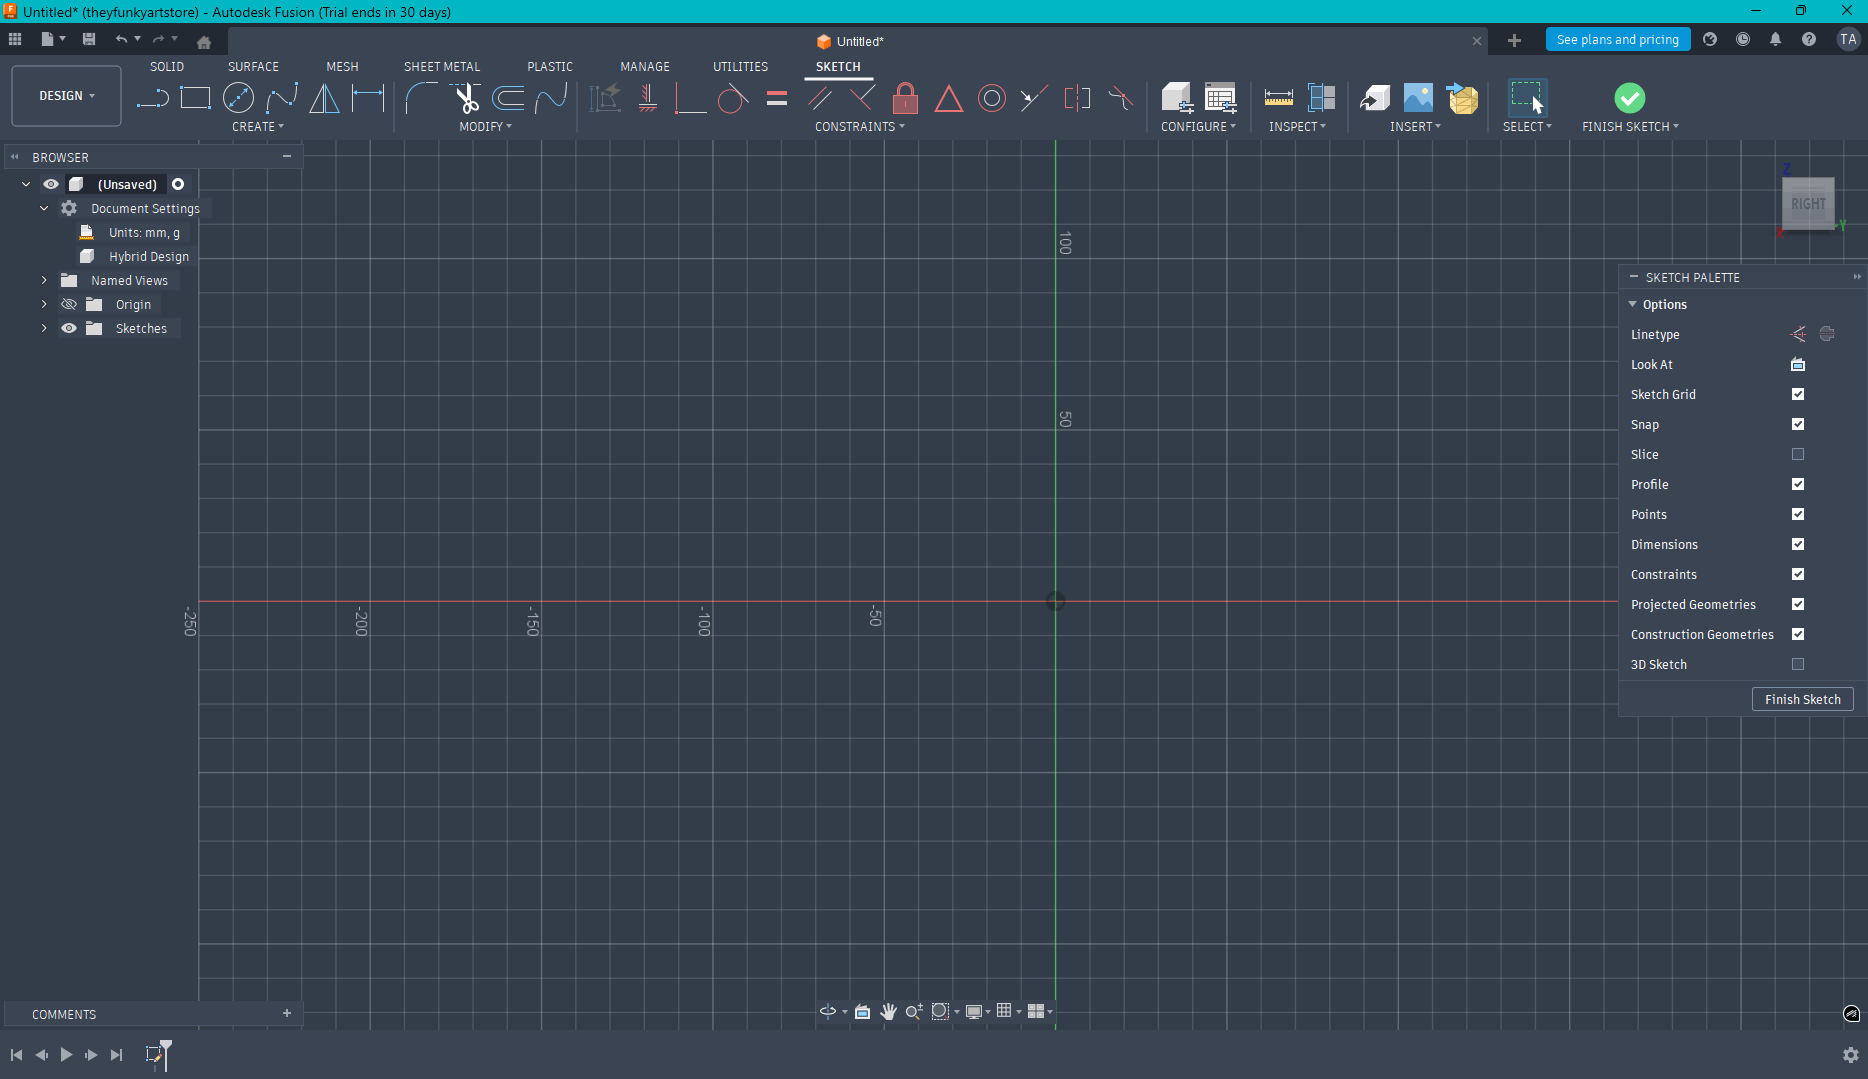Open the notifications bell
The image size is (1868, 1079).
click(x=1775, y=39)
